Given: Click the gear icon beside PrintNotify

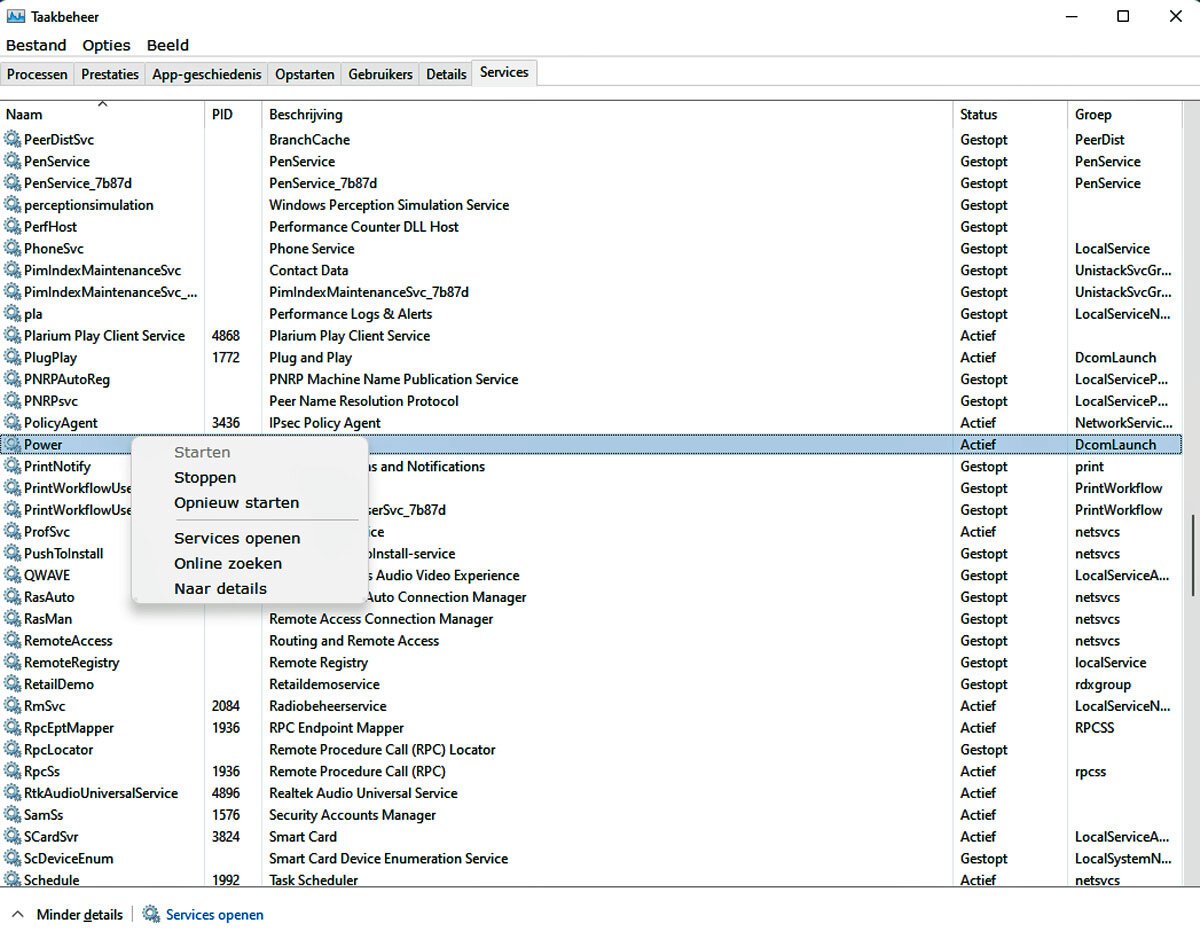Looking at the screenshot, I should click(x=12, y=467).
